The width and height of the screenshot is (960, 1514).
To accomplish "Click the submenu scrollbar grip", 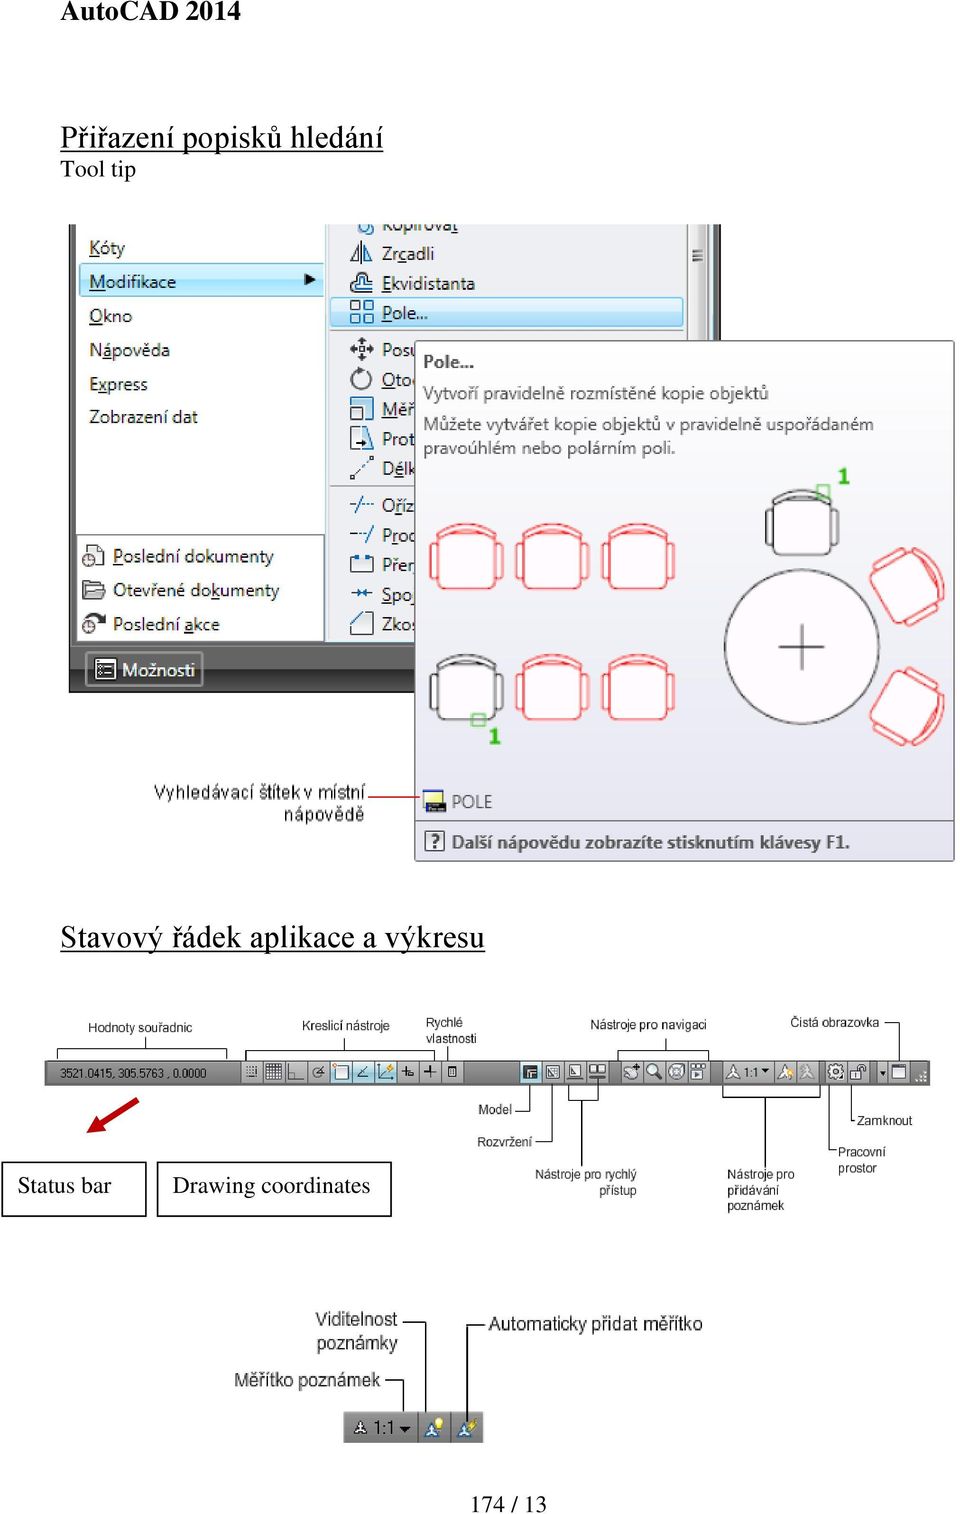I will click(698, 256).
